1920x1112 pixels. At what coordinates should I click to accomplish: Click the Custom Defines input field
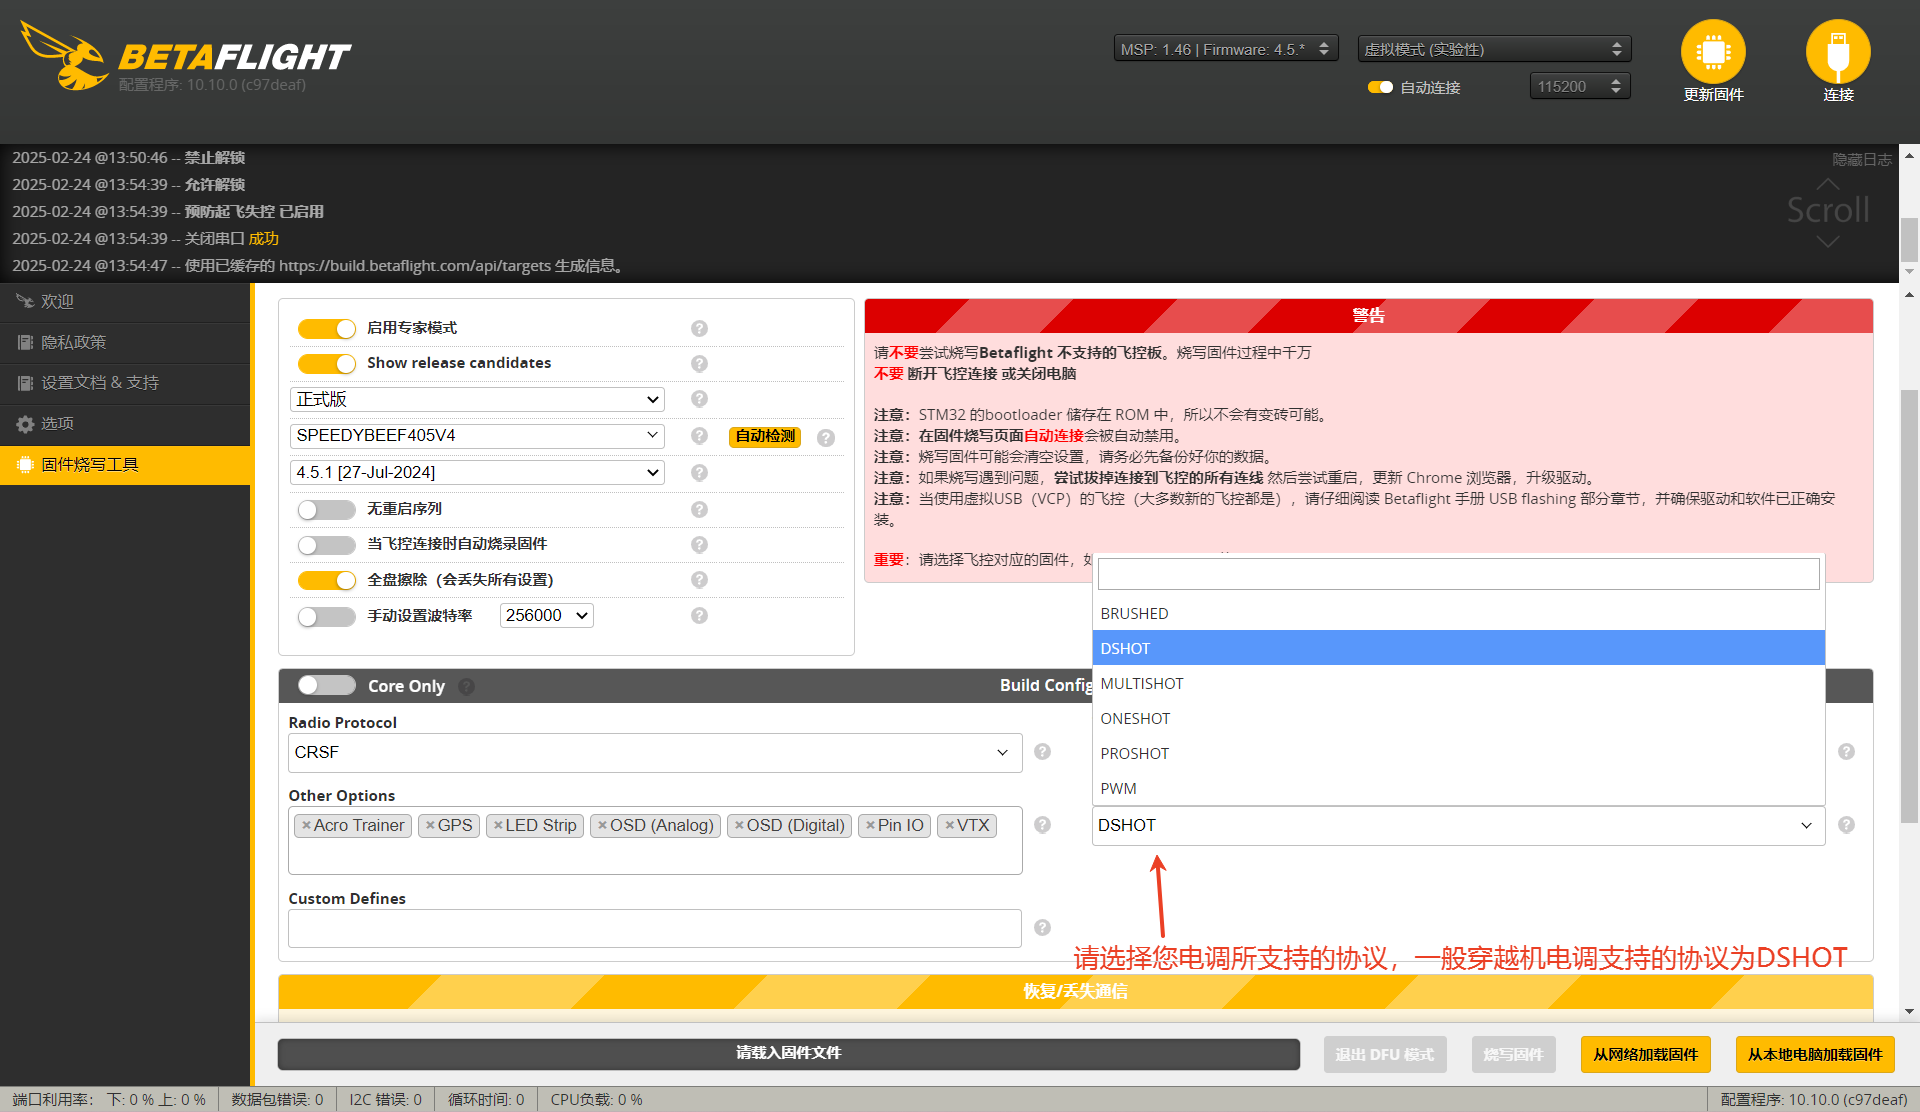[x=655, y=928]
